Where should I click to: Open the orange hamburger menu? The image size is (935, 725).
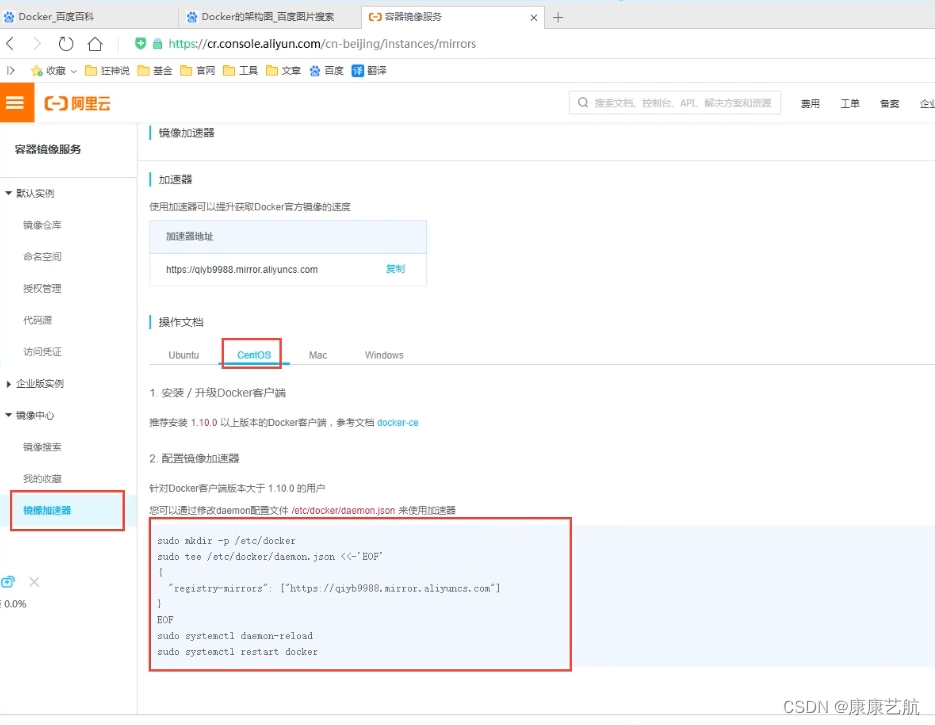15,103
